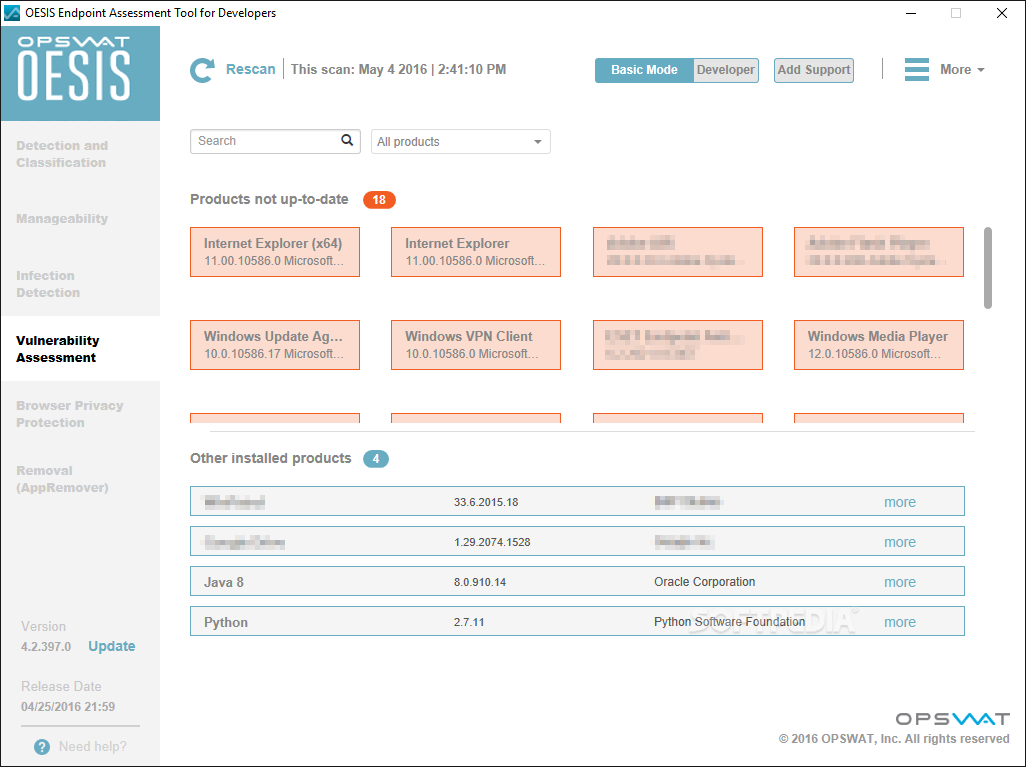Expand the More dropdown arrow
The height and width of the screenshot is (767, 1026).
point(980,70)
